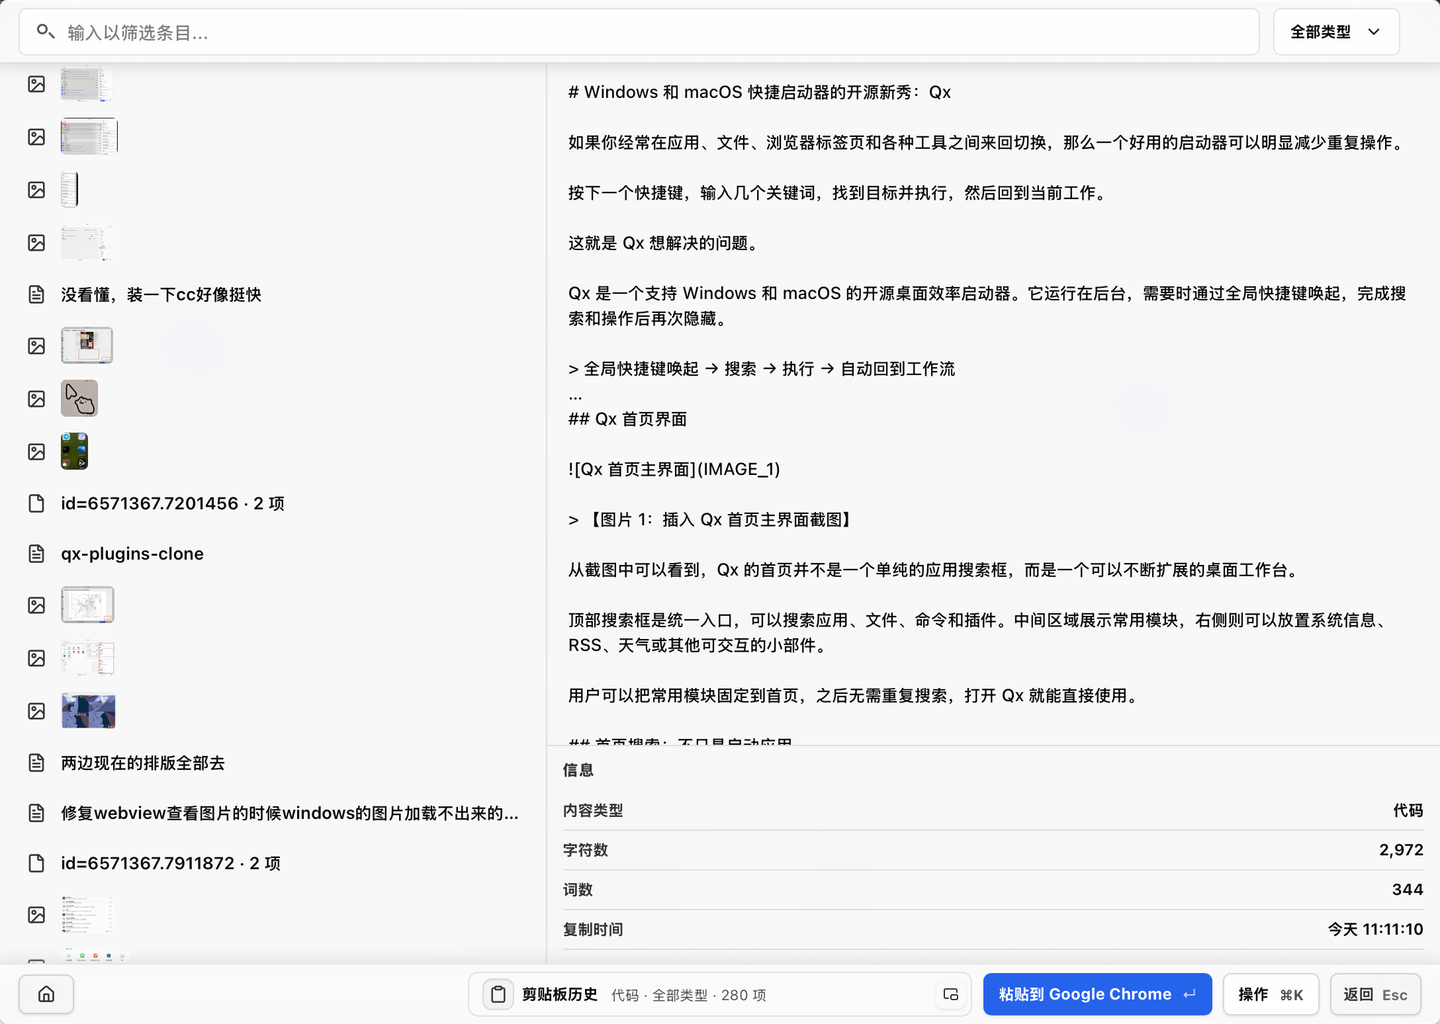Click the window icon right of 280 项

[x=950, y=994]
